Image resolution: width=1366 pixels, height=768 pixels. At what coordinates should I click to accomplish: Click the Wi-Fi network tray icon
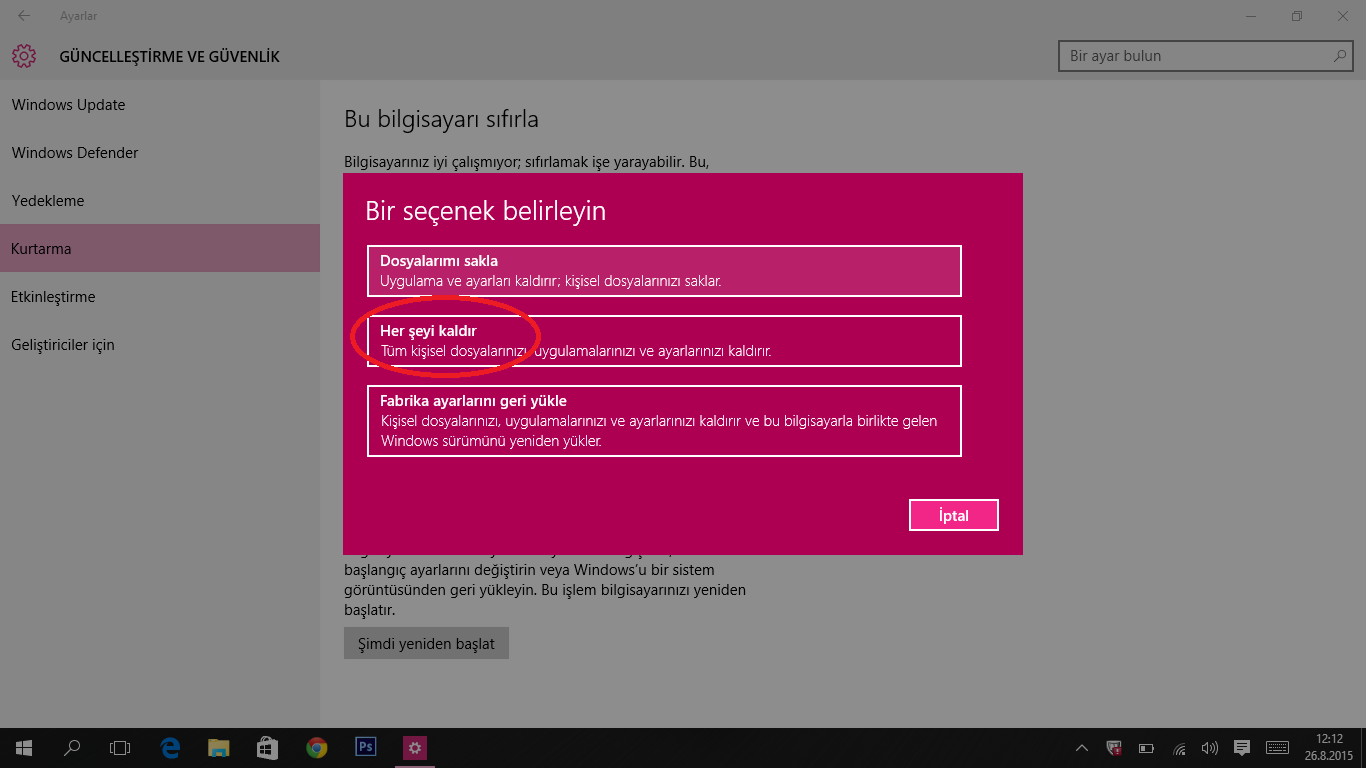point(1178,747)
